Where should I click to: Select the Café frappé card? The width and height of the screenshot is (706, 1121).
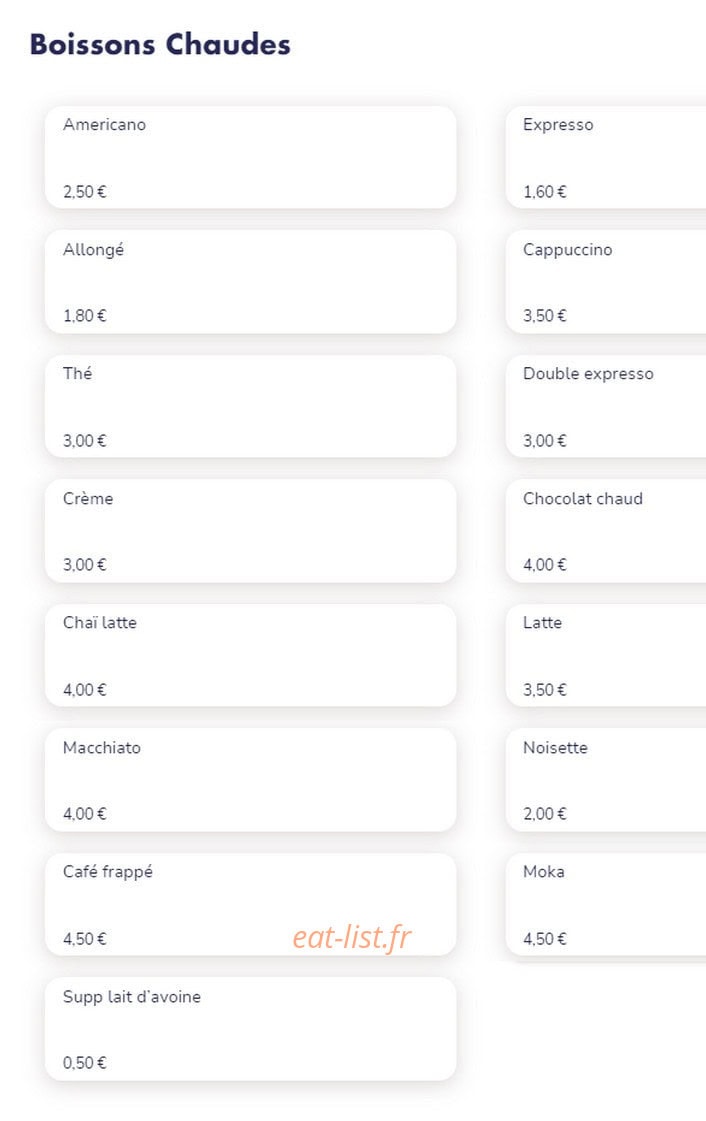pyautogui.click(x=251, y=904)
